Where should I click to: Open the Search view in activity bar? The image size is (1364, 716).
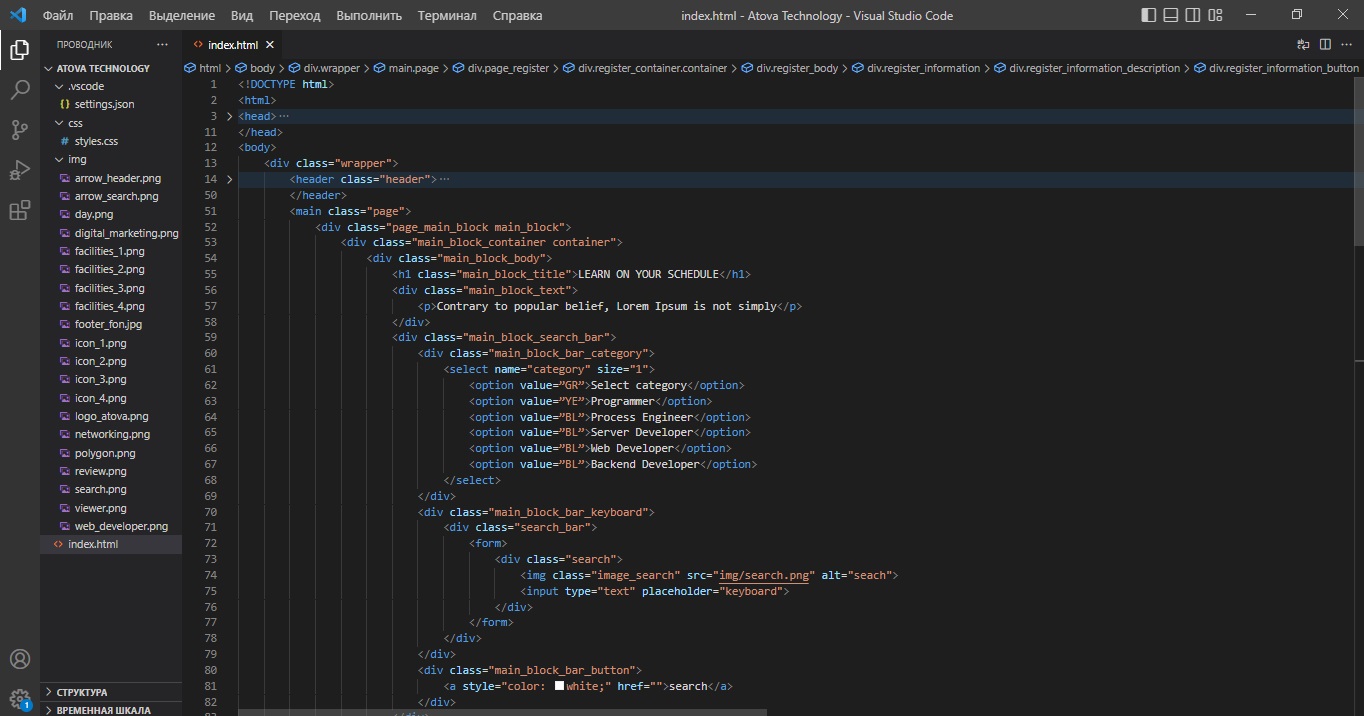point(19,90)
